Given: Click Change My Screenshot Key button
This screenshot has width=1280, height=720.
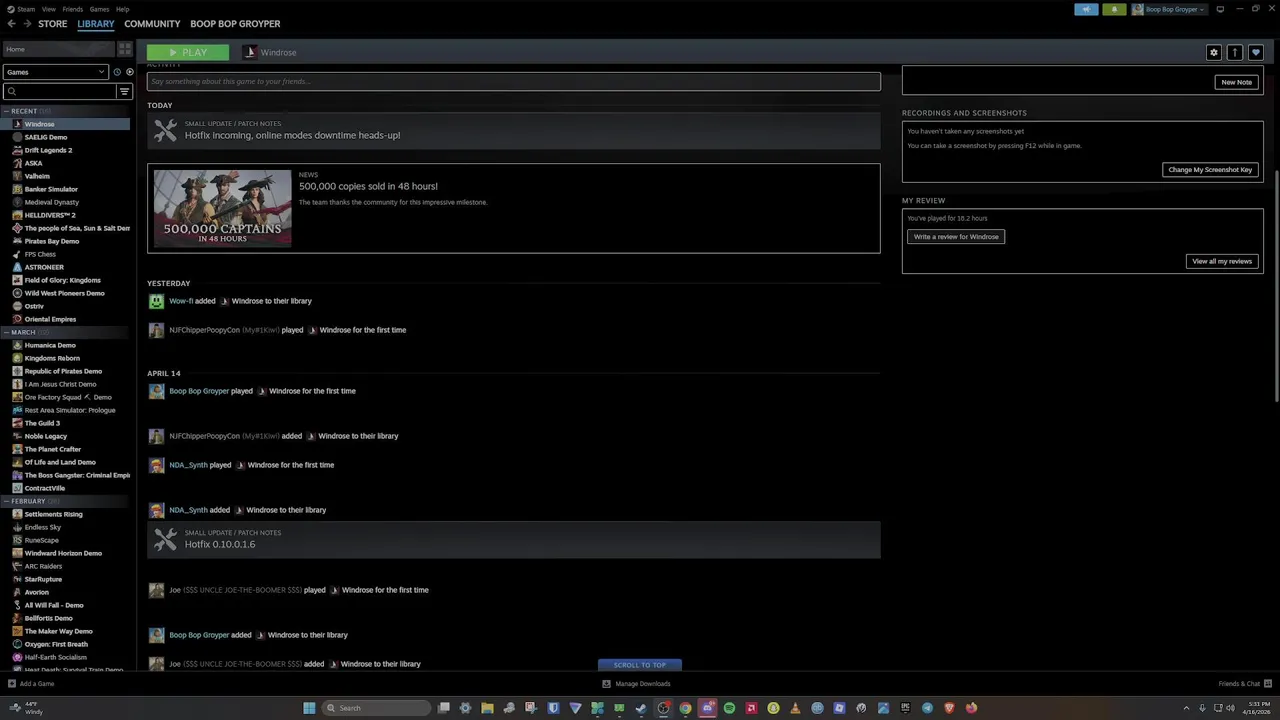Looking at the screenshot, I should click(1210, 170).
